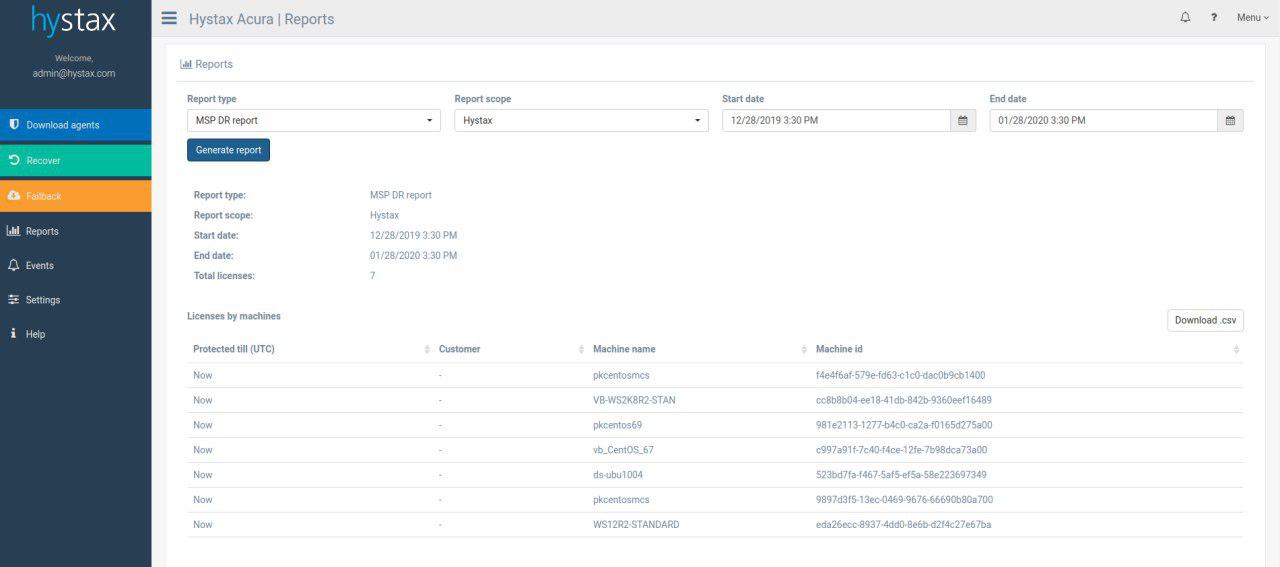Open the Start date calendar picker
Image resolution: width=1280 pixels, height=567 pixels.
point(963,120)
